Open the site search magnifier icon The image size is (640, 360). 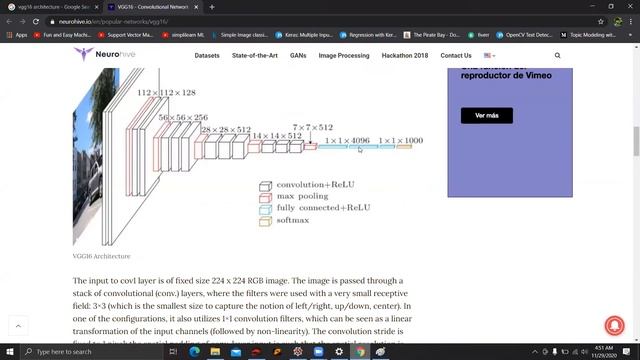(x=557, y=56)
